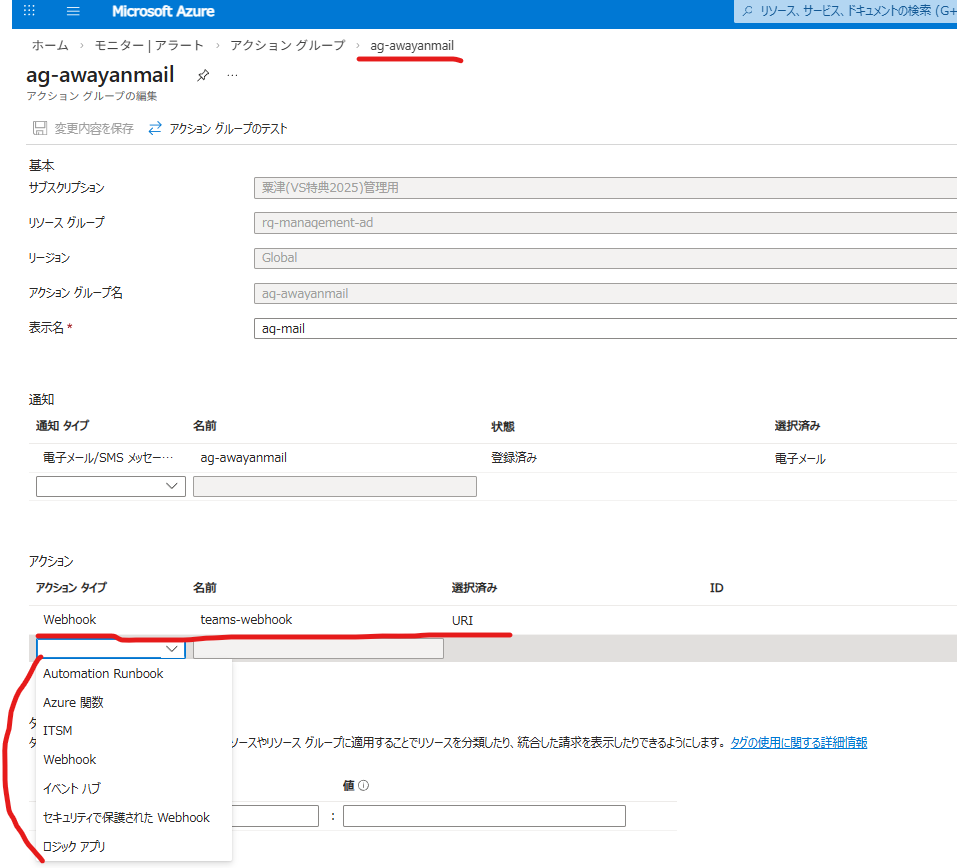957x868 pixels.
Task: Click 通知 タイプ column header
Action: pyautogui.click(x=62, y=425)
